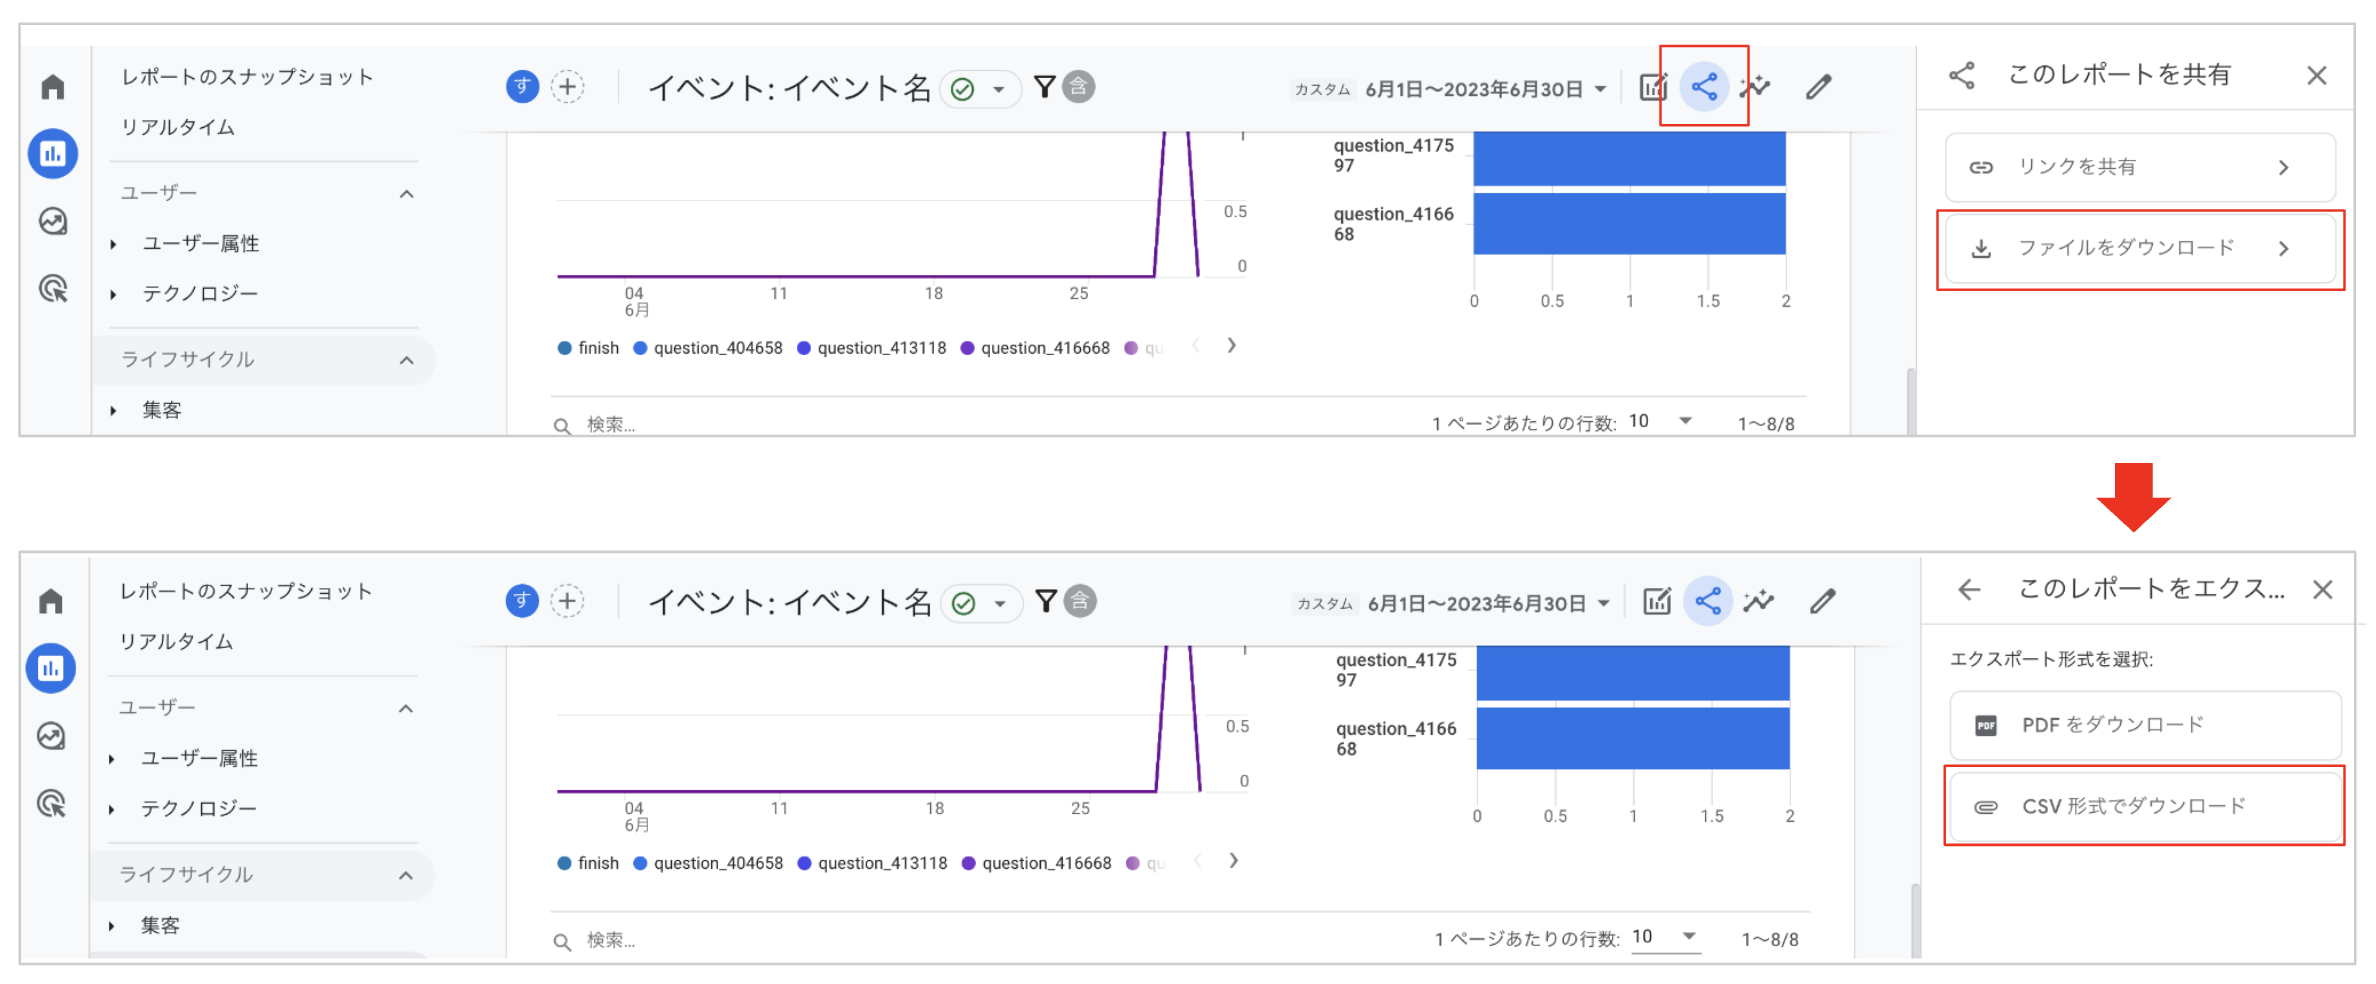Open date range dropdown in share-panel view
Viewport: 2376px width, 984px height.
coord(1485,89)
